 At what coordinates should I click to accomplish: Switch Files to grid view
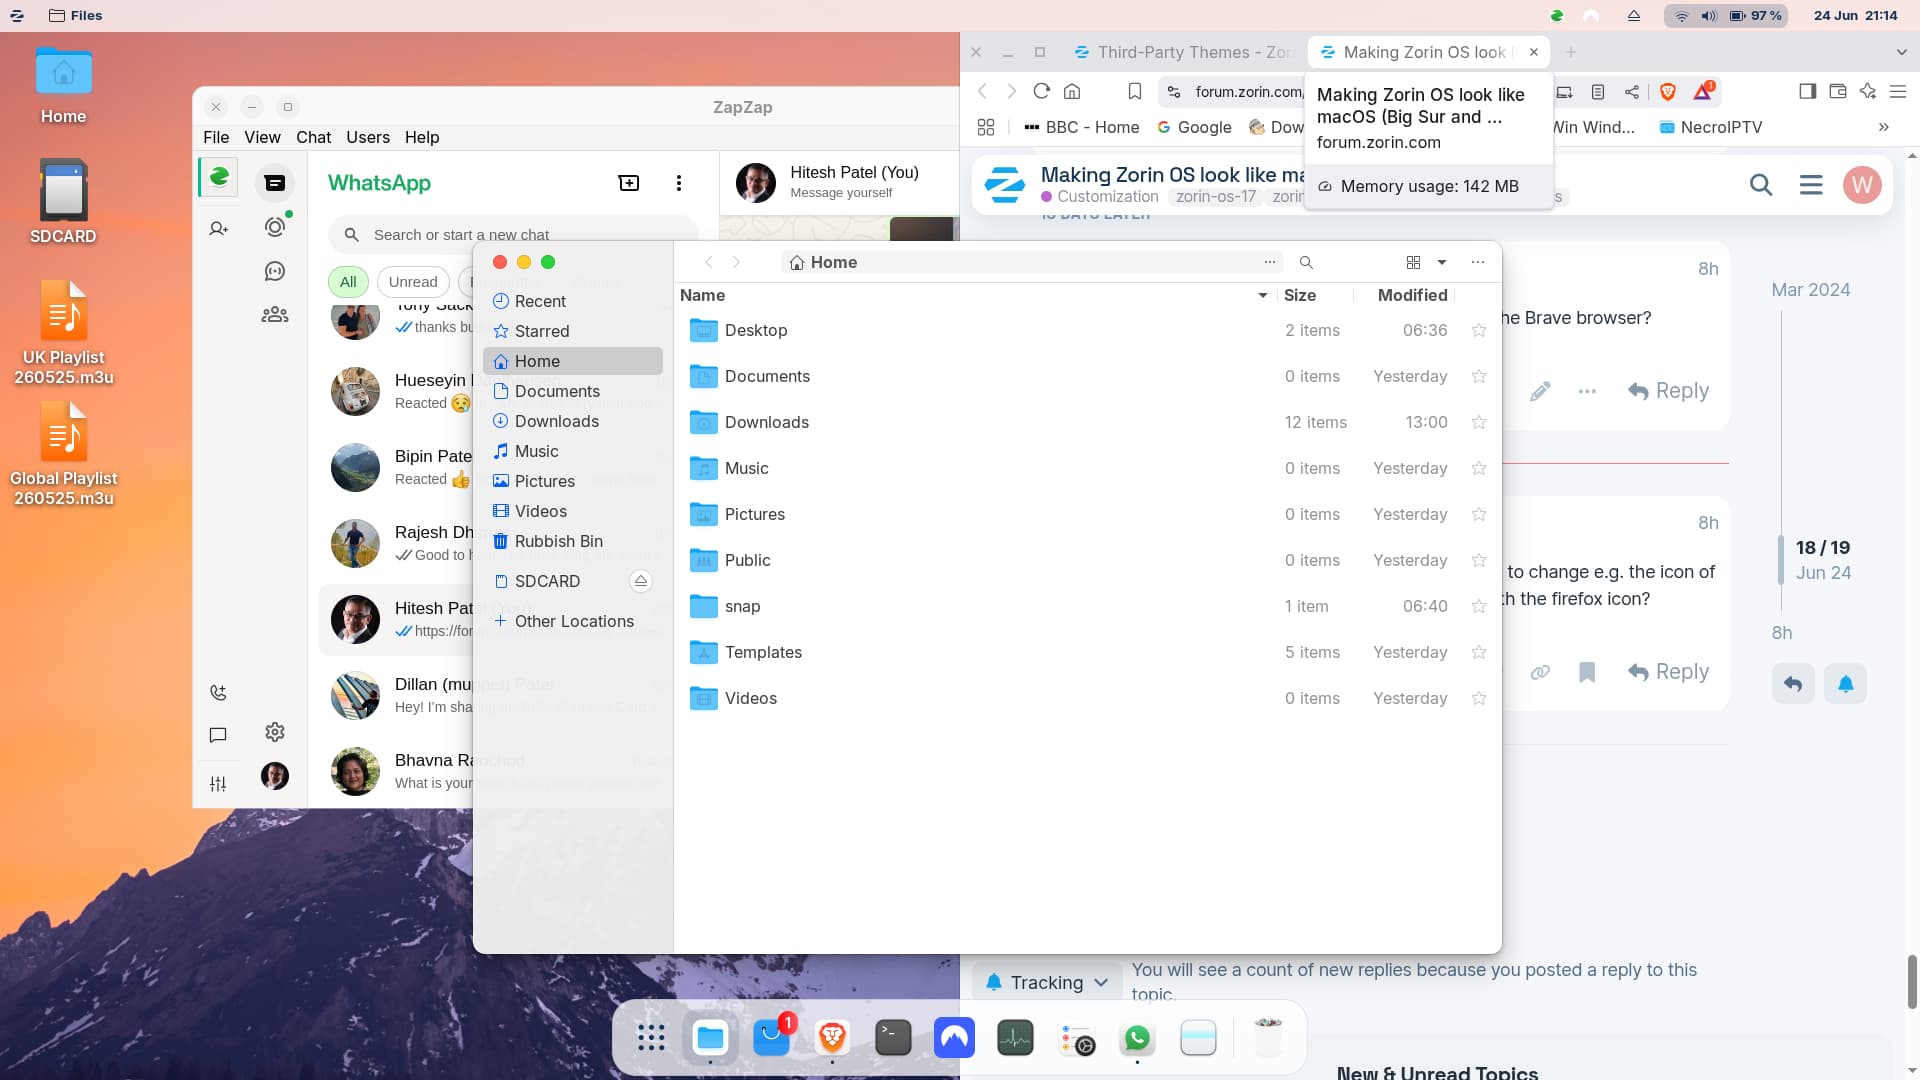pyautogui.click(x=1413, y=262)
